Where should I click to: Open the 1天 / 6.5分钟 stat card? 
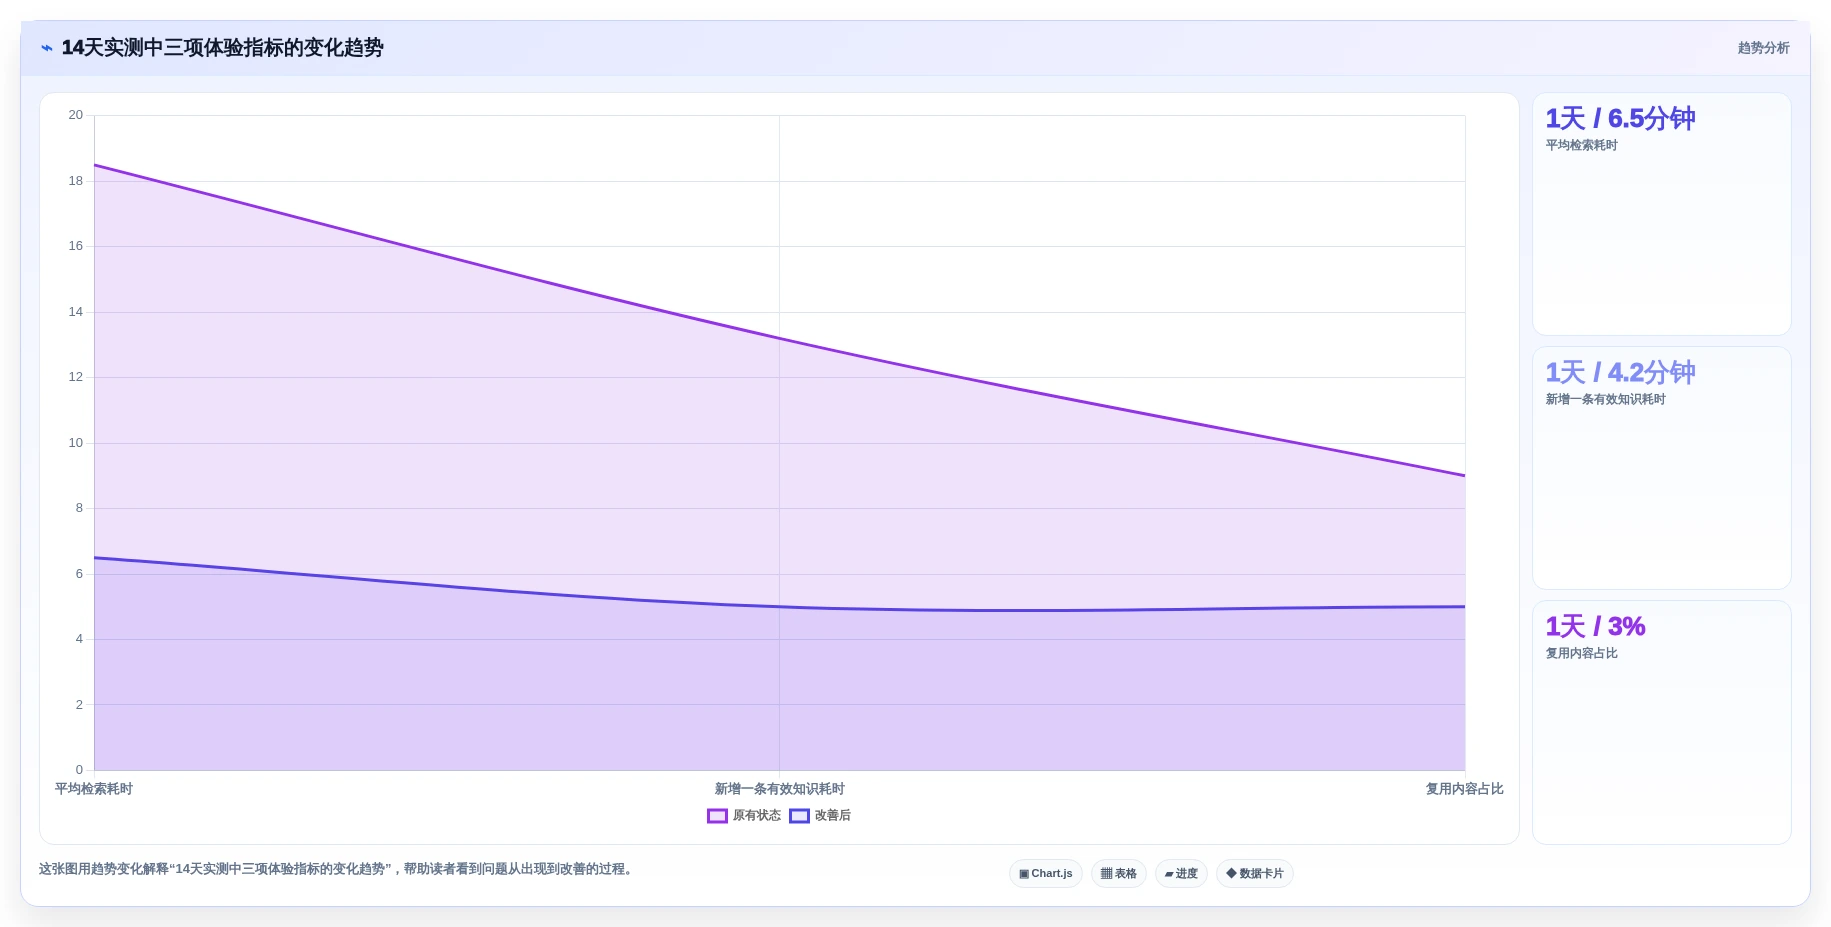(1661, 214)
